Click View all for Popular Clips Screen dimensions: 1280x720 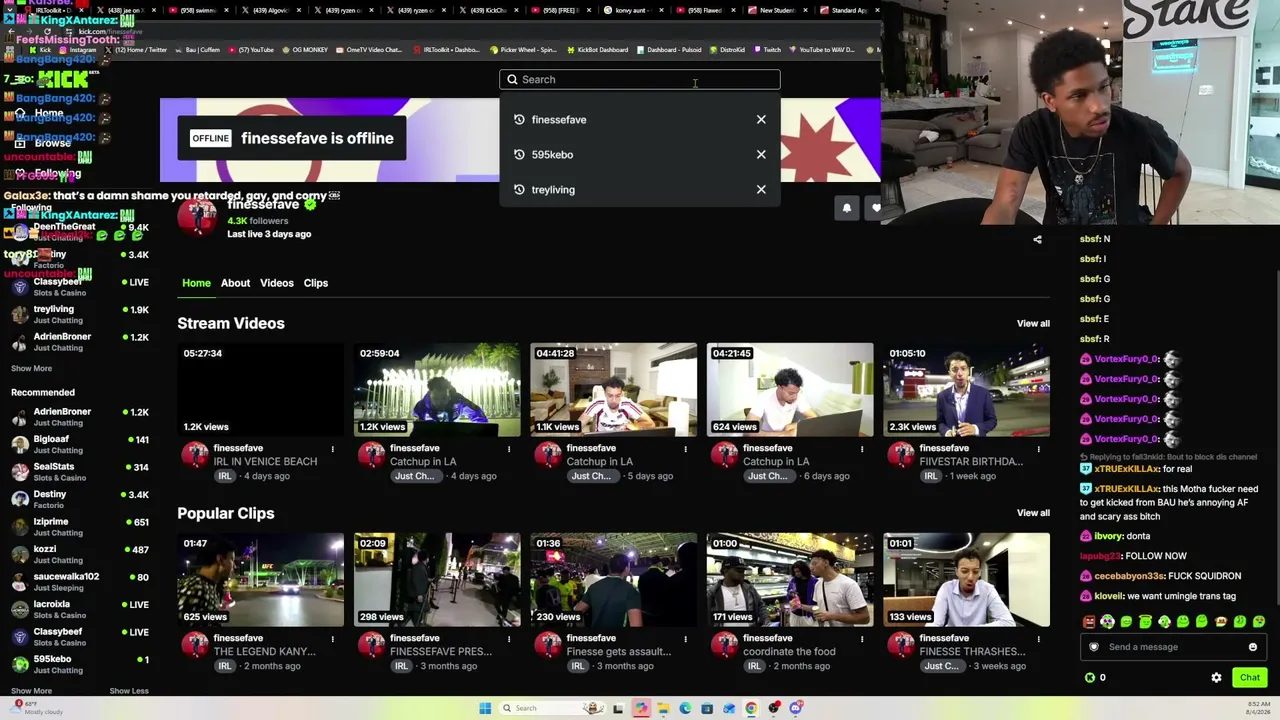click(1033, 513)
